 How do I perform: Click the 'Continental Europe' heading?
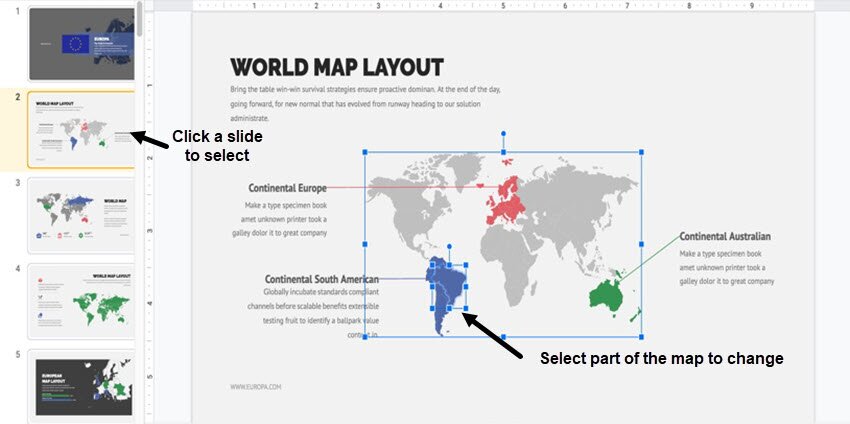[x=287, y=188]
